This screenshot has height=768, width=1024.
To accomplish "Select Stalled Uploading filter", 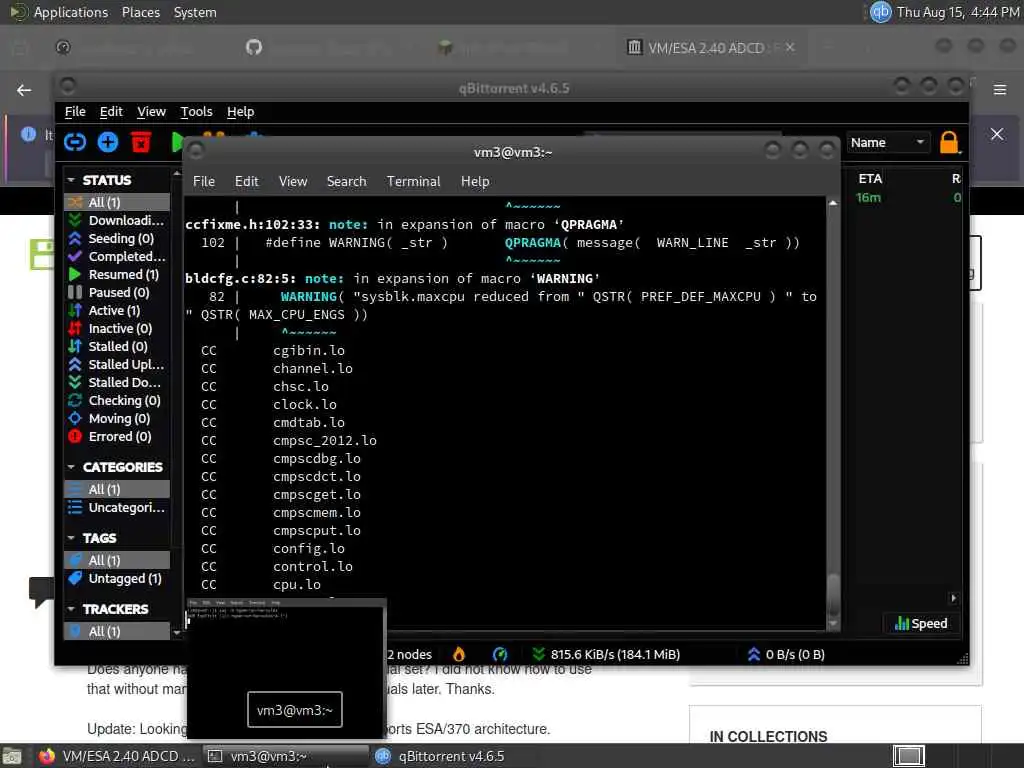I will pos(118,364).
